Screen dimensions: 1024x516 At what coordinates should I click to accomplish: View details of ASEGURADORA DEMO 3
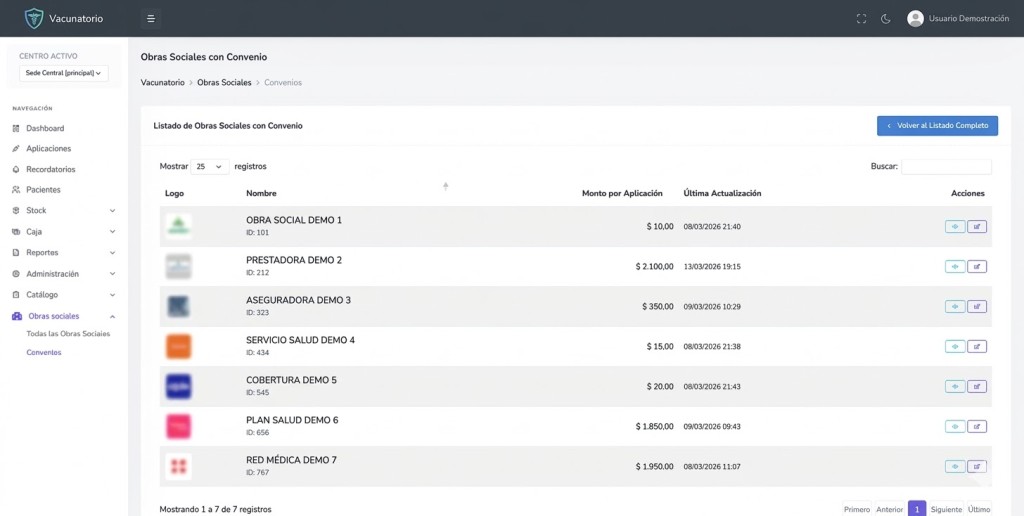(955, 307)
